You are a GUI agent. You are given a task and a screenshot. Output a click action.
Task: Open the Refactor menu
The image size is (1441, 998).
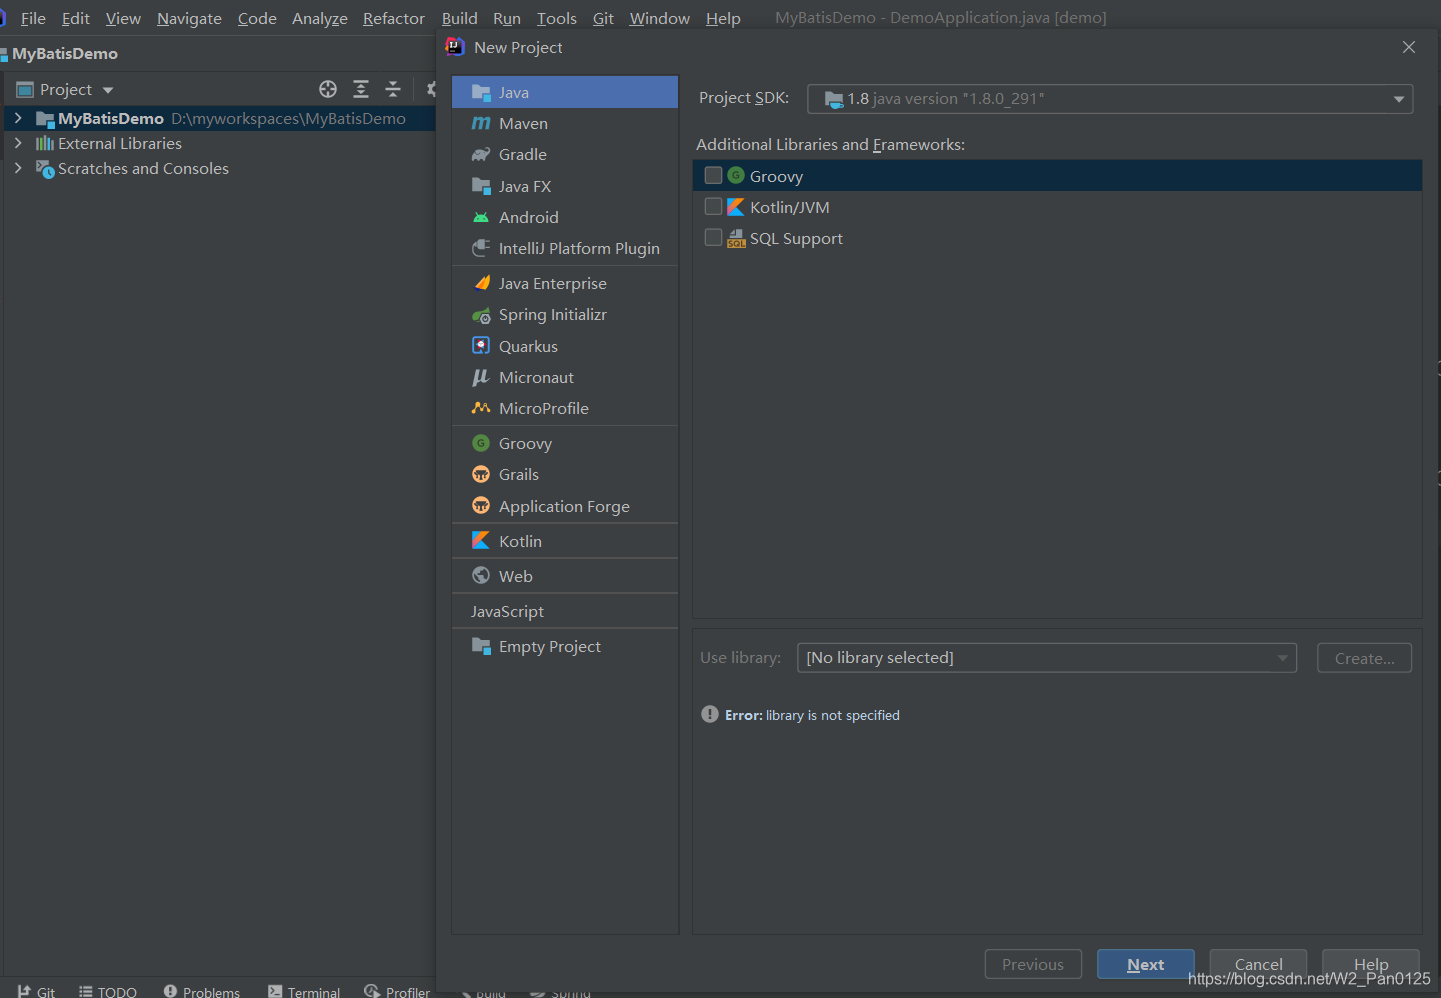(x=394, y=18)
